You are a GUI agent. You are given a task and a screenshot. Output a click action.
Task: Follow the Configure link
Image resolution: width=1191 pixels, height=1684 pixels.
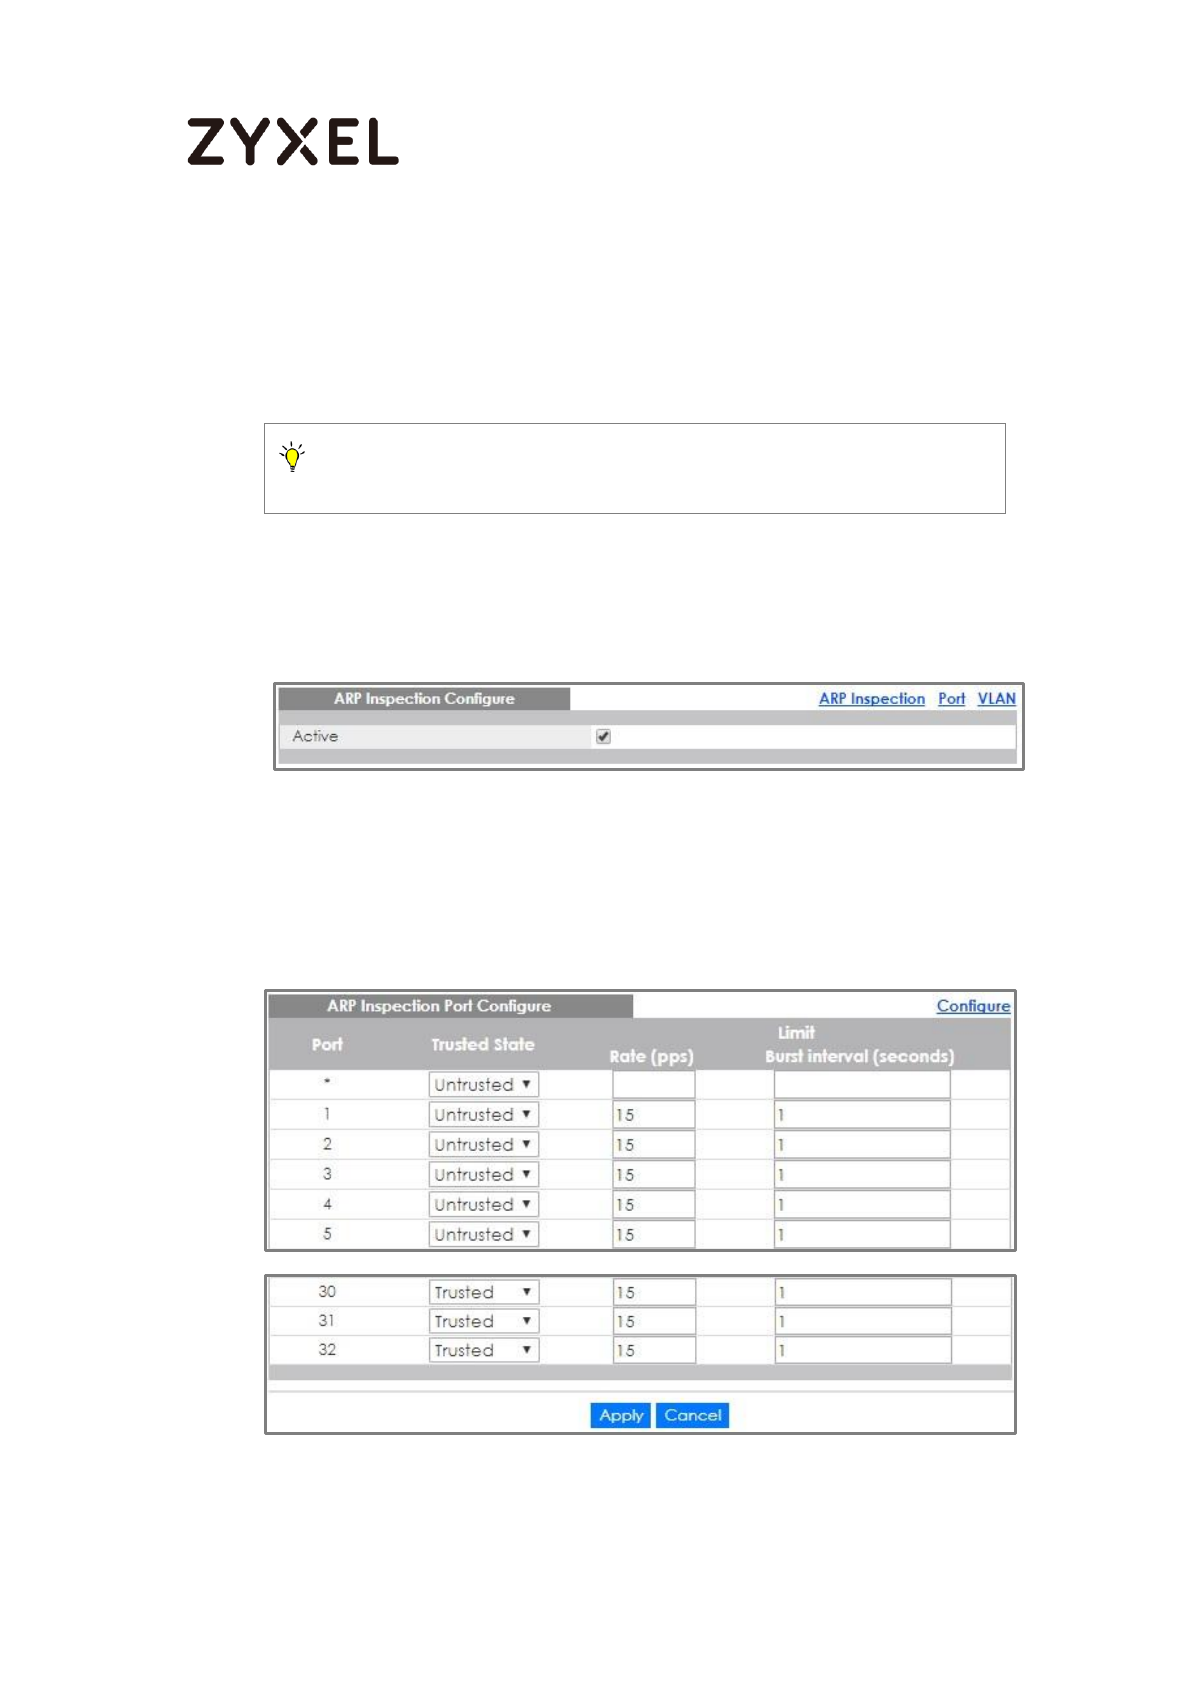972,1006
